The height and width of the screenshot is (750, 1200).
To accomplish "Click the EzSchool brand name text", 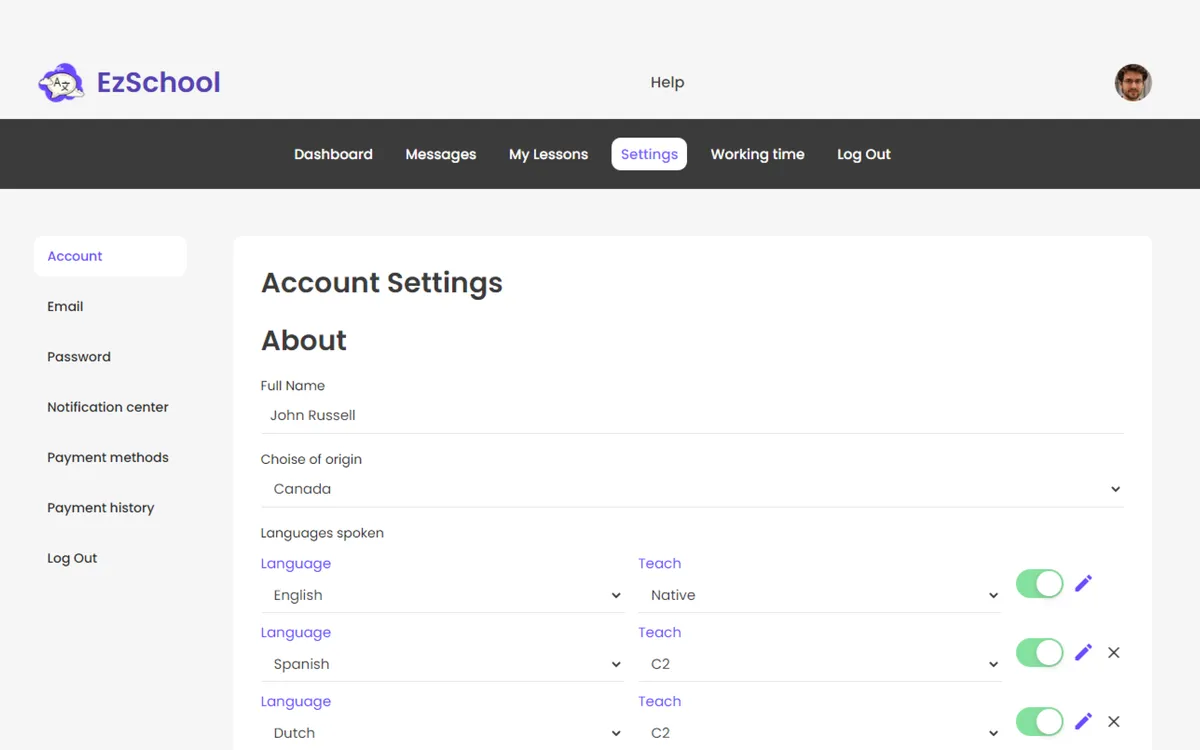I will [x=159, y=82].
